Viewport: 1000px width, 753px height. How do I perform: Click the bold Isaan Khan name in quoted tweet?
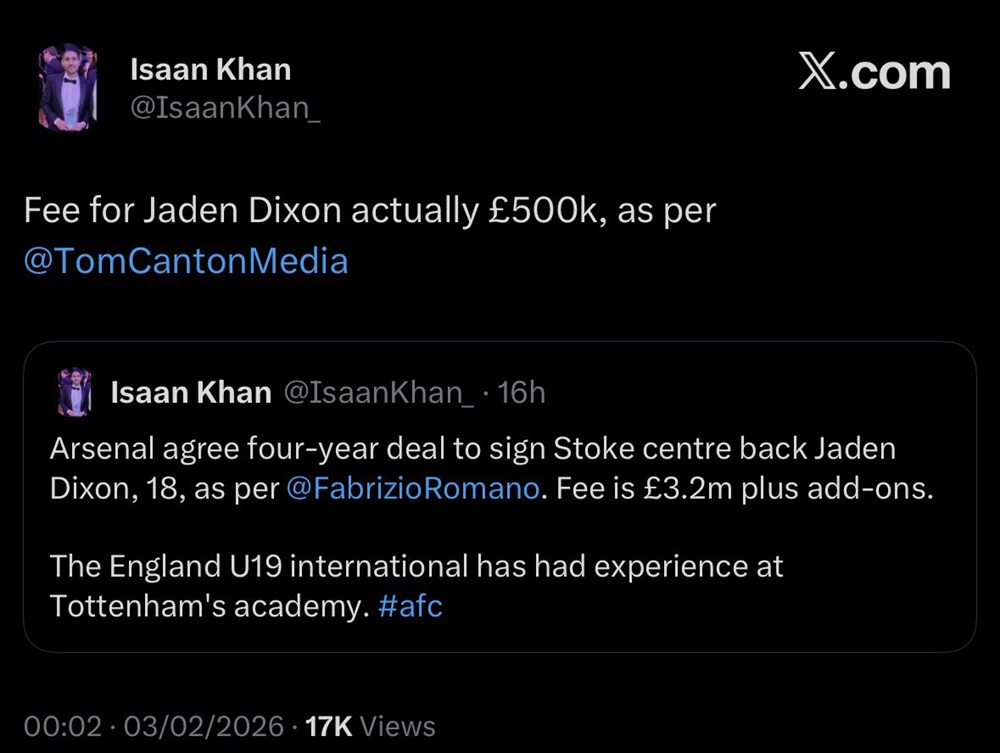(190, 392)
